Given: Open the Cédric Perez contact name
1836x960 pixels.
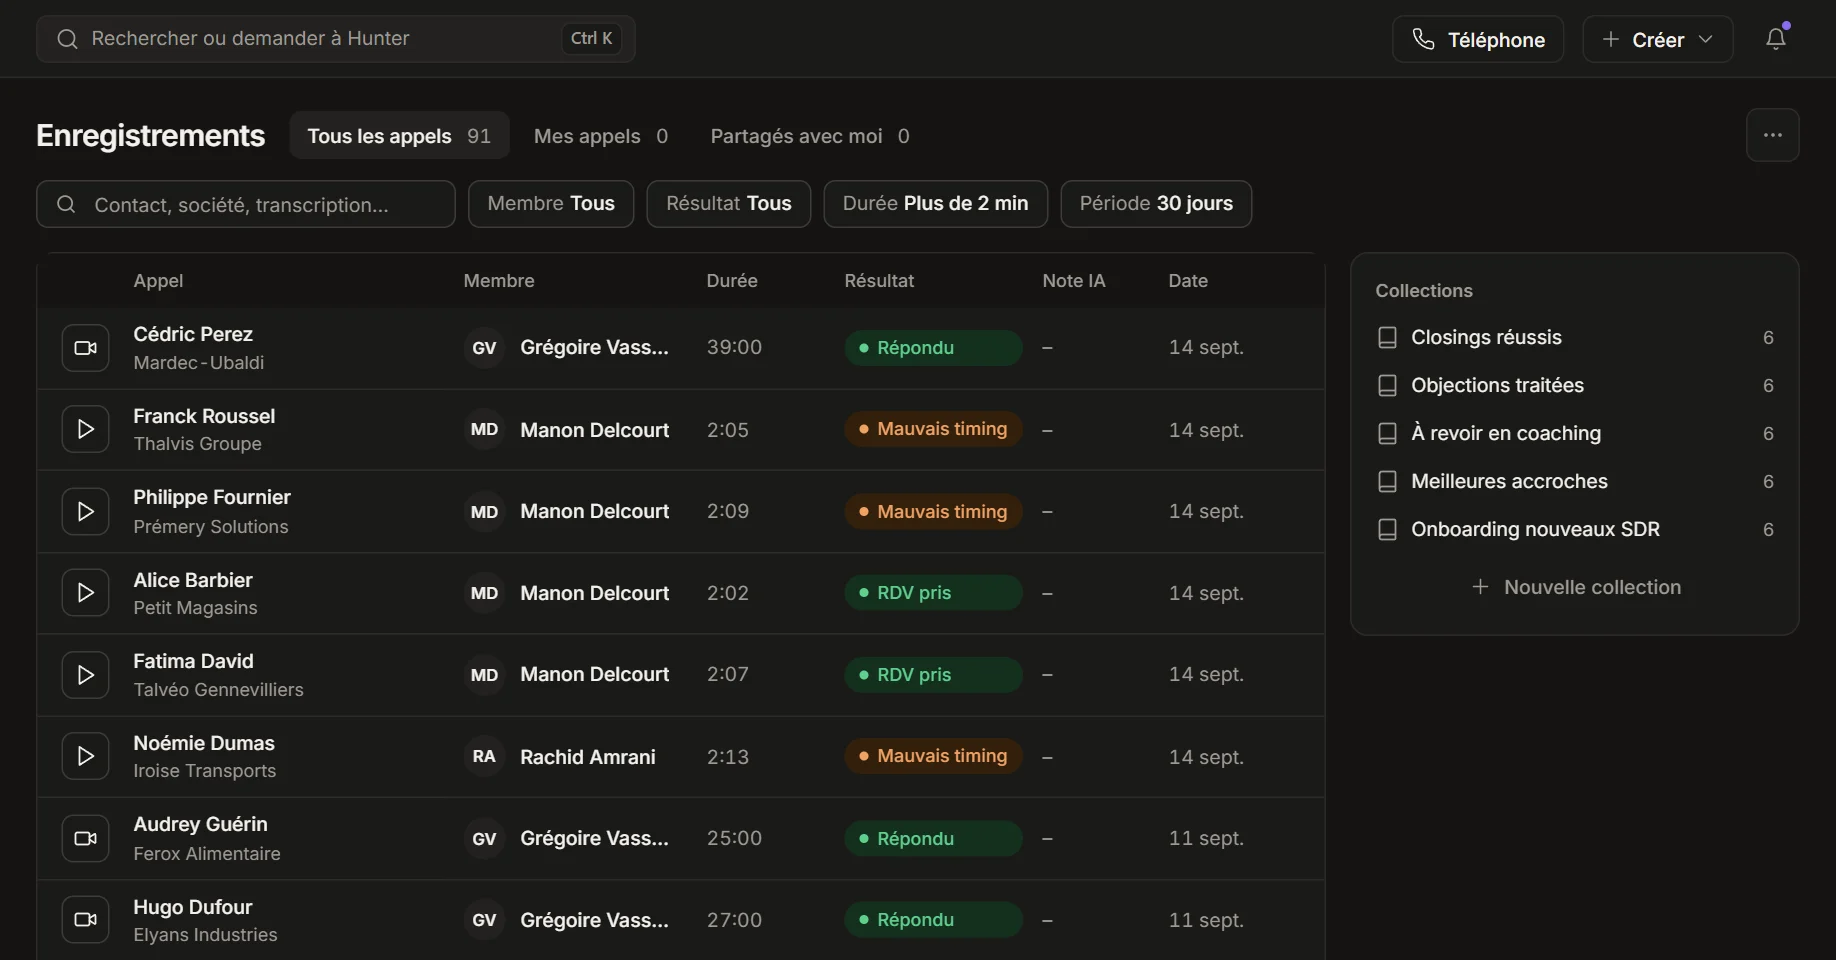Looking at the screenshot, I should pyautogui.click(x=193, y=334).
